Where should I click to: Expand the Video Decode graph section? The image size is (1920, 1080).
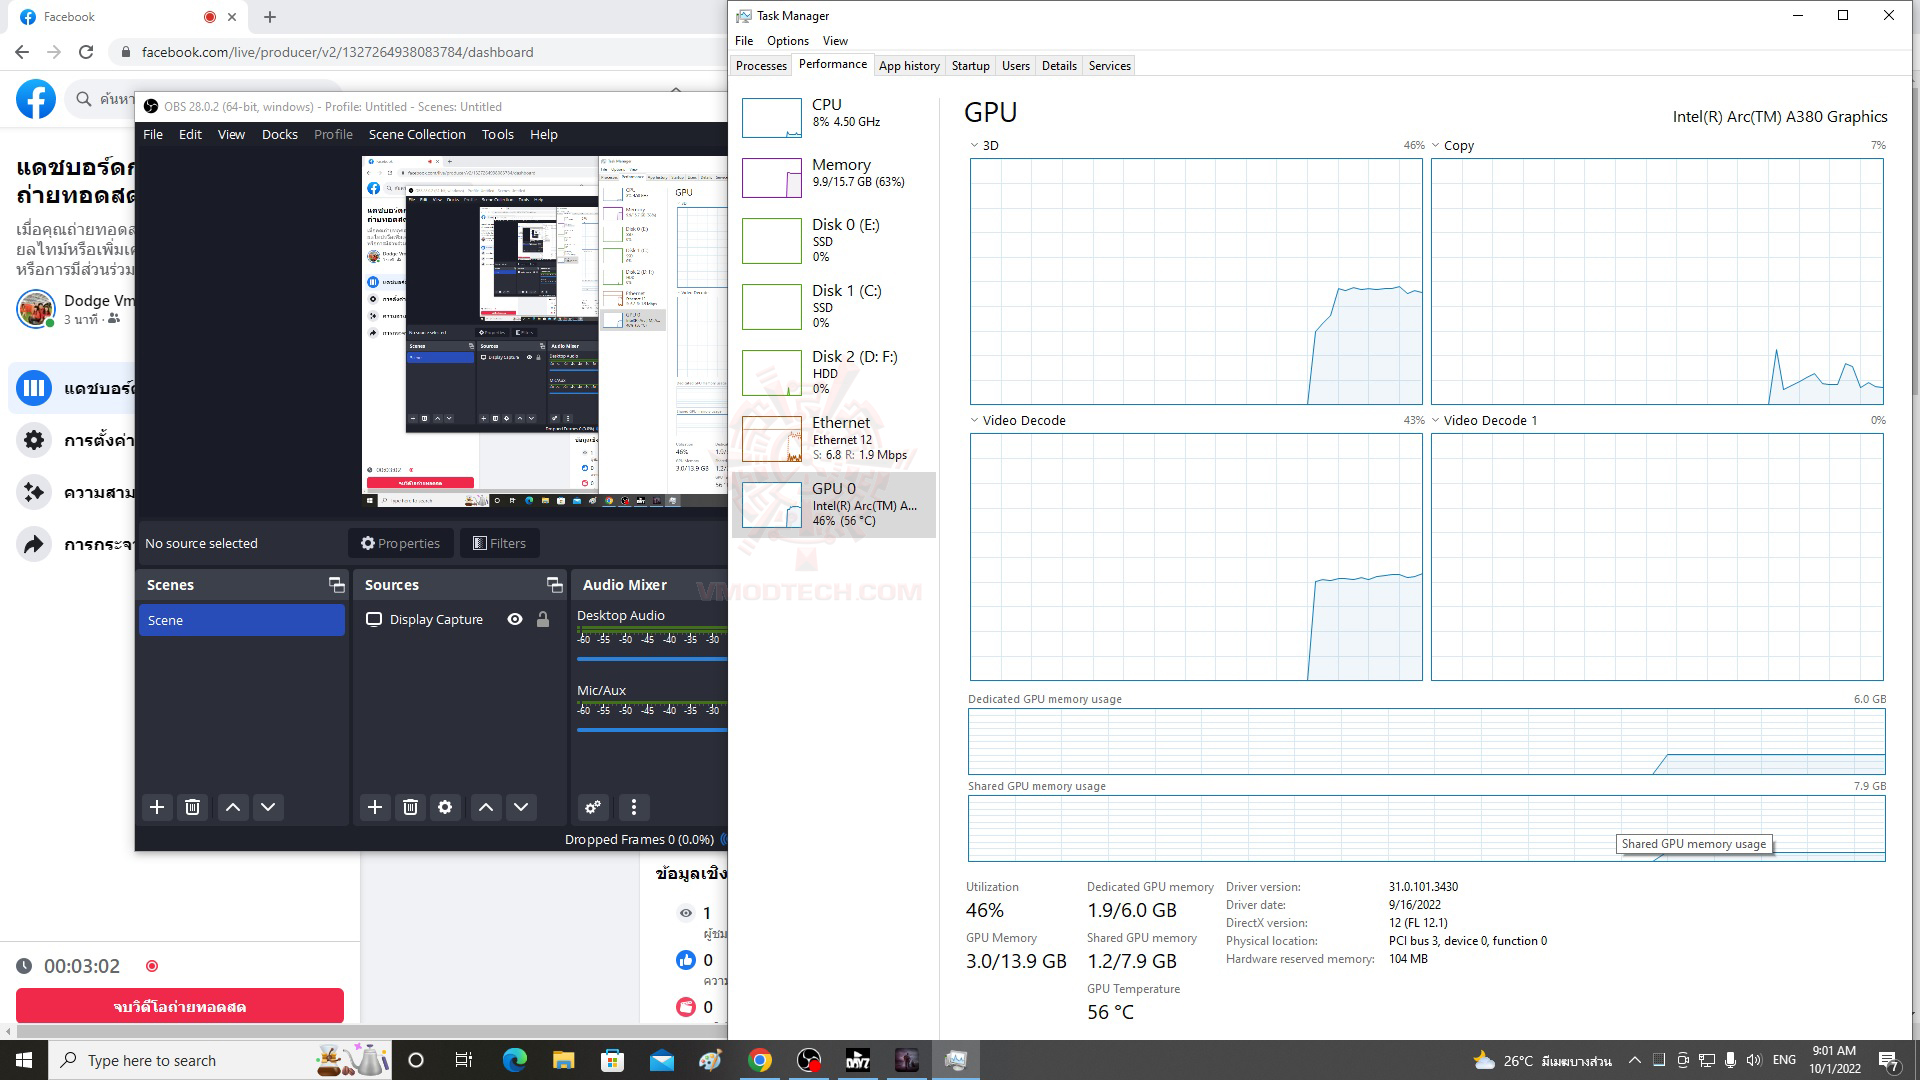coord(975,419)
